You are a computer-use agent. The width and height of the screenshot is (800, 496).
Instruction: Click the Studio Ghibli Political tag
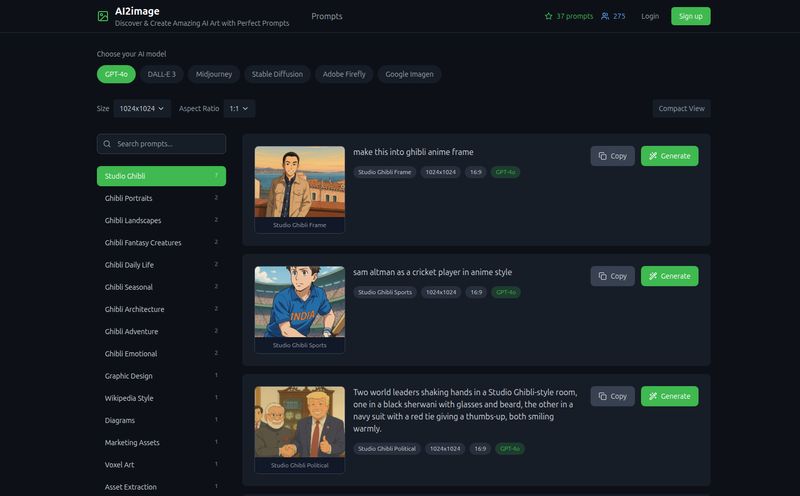(387, 449)
